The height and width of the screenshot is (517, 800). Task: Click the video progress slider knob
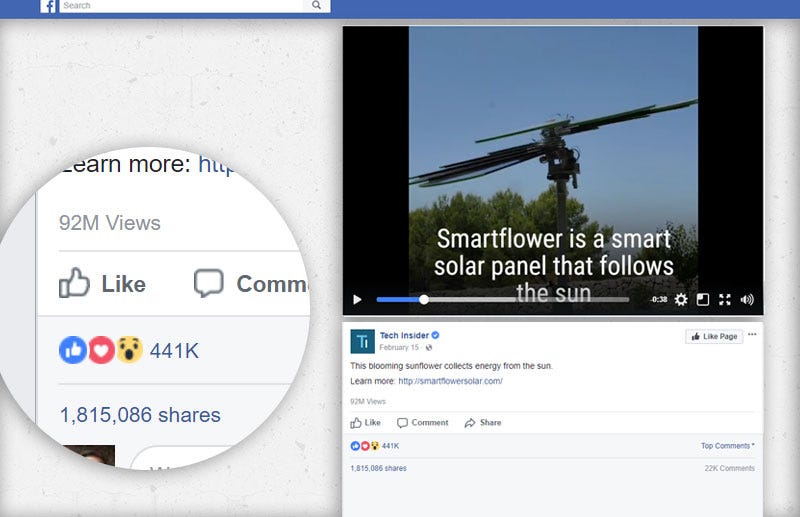click(423, 300)
